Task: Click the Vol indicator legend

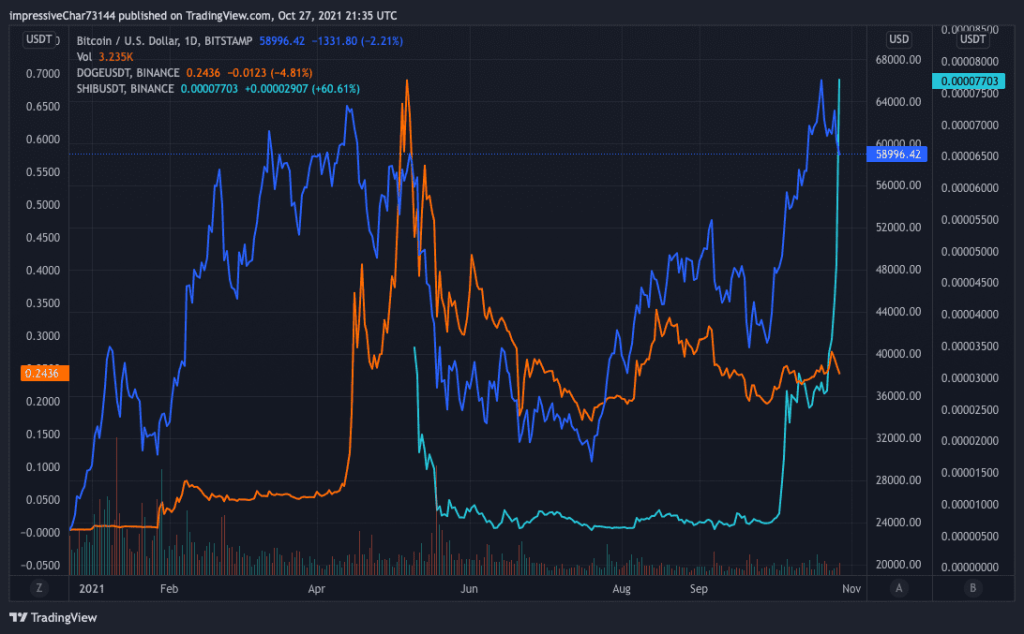Action: pyautogui.click(x=86, y=57)
